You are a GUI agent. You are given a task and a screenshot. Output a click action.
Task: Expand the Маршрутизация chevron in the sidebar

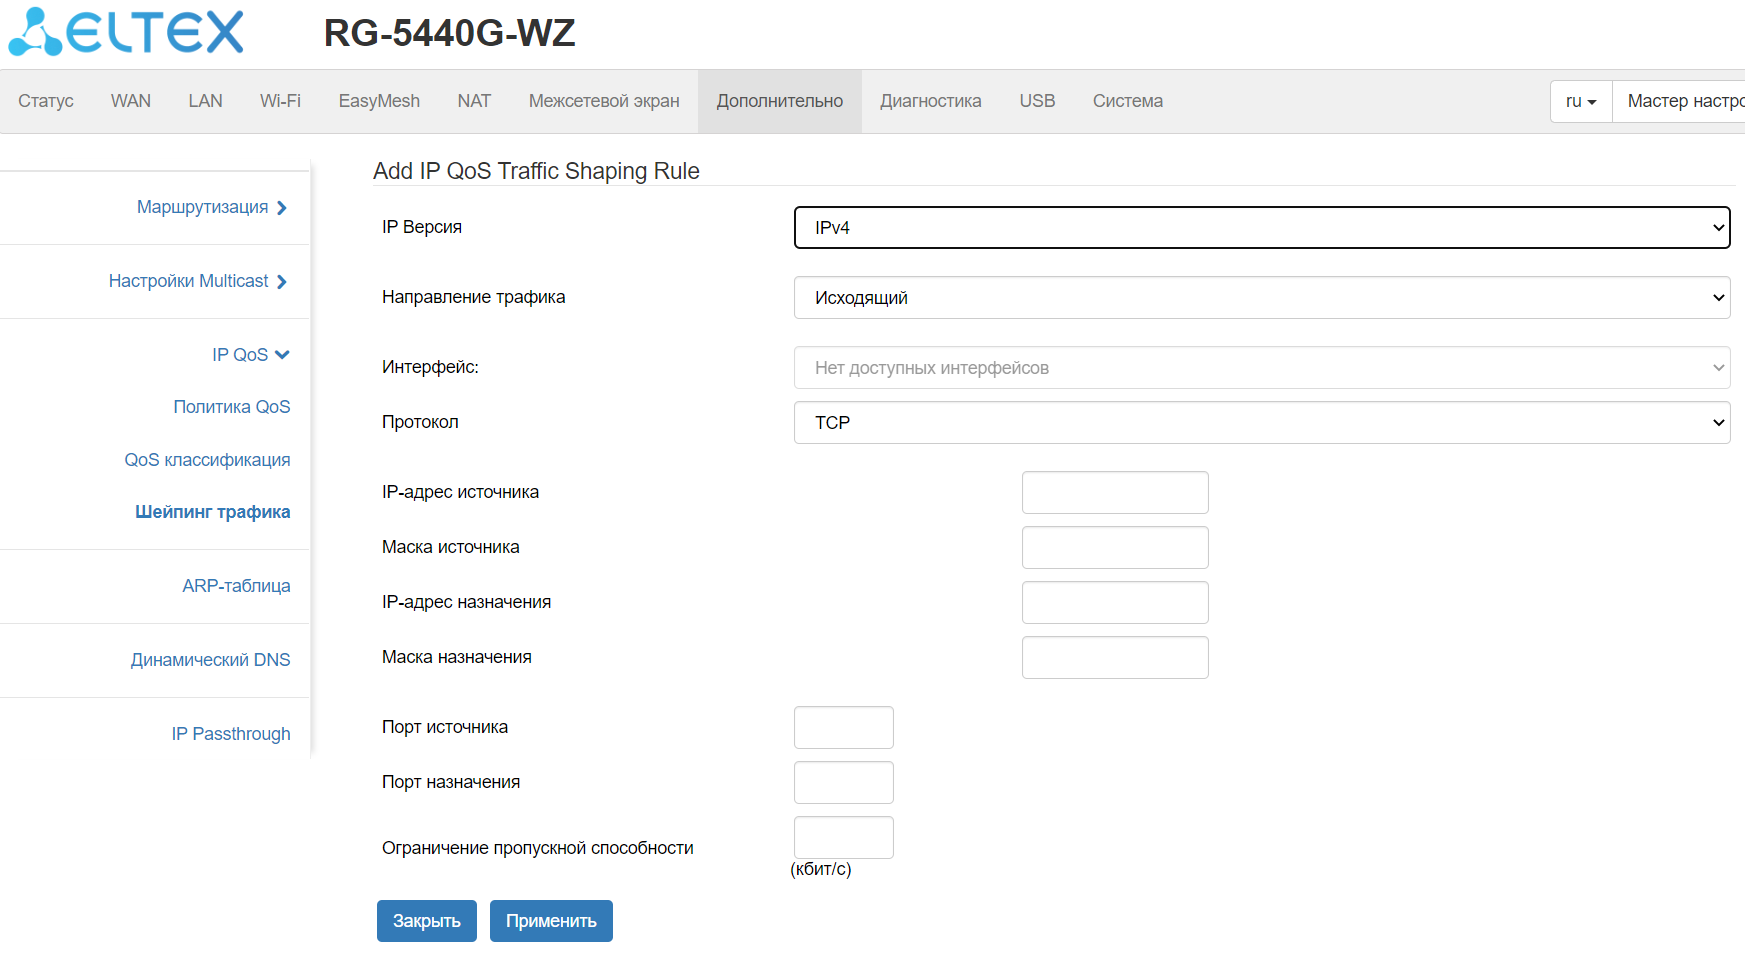click(x=282, y=208)
